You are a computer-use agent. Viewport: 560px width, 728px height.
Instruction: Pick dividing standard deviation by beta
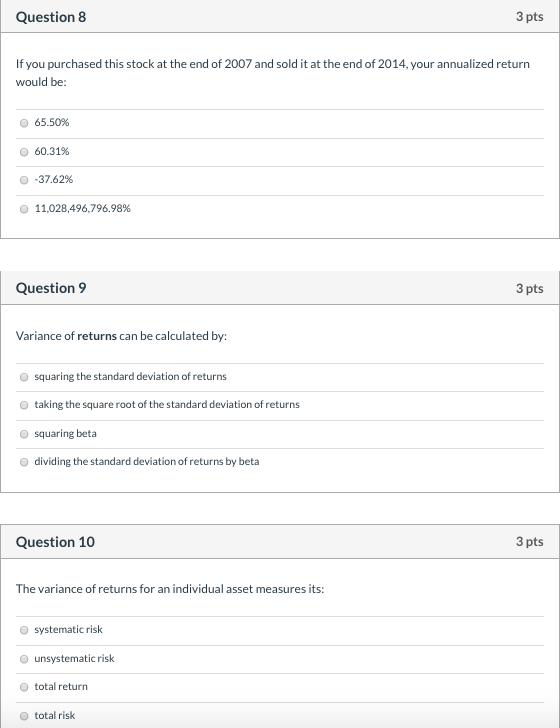24,462
